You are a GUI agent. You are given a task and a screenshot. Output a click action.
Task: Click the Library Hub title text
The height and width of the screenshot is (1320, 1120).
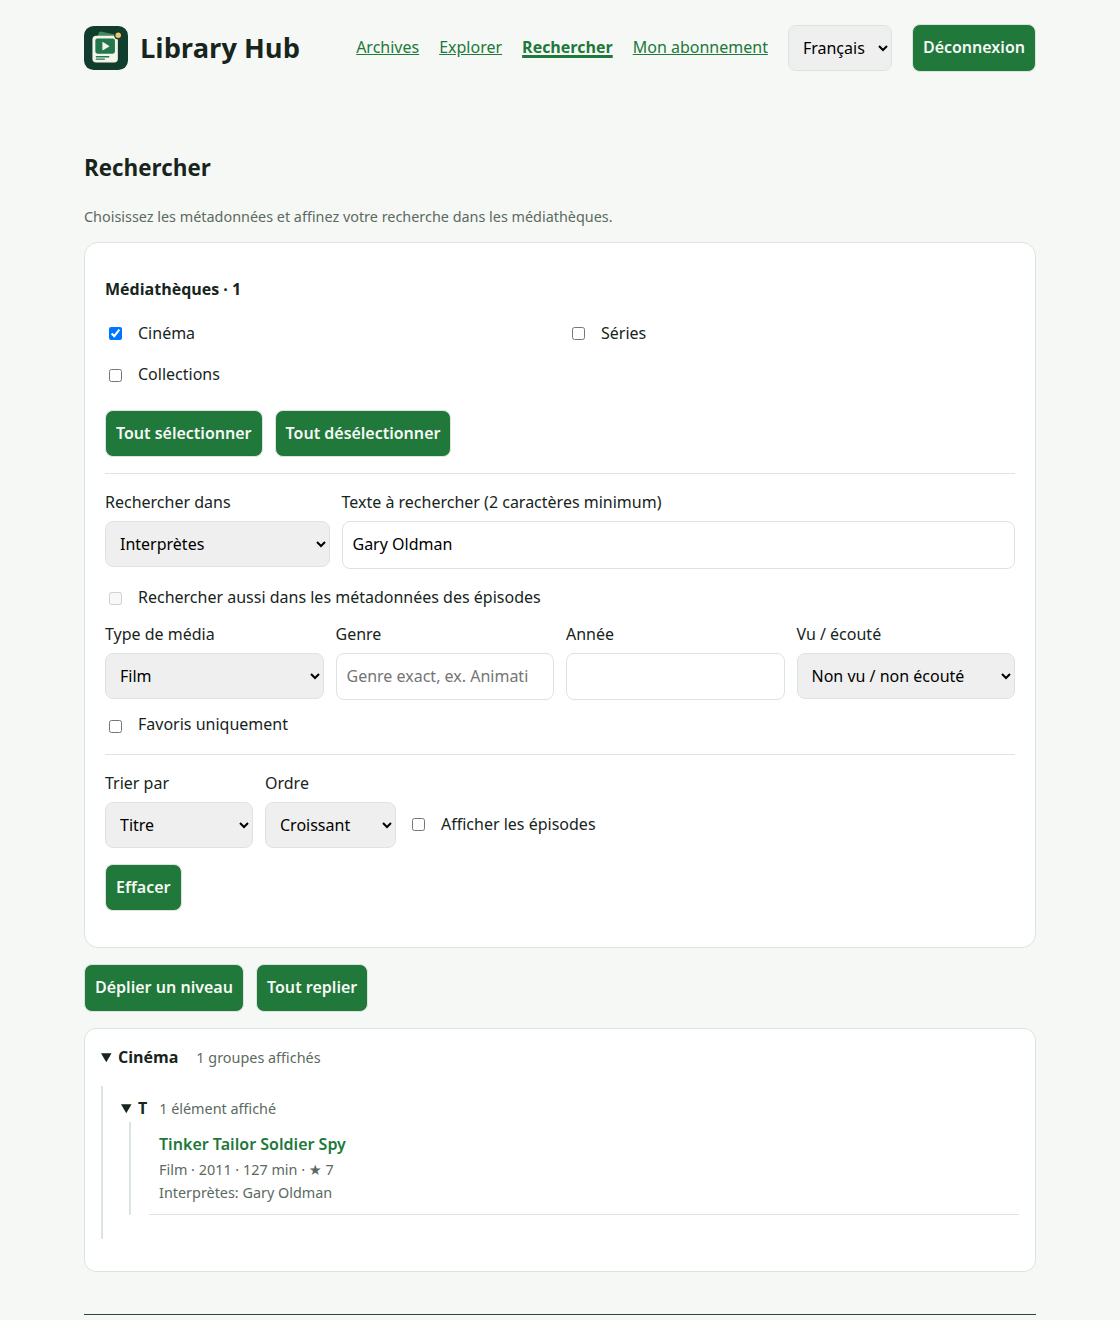(x=220, y=48)
